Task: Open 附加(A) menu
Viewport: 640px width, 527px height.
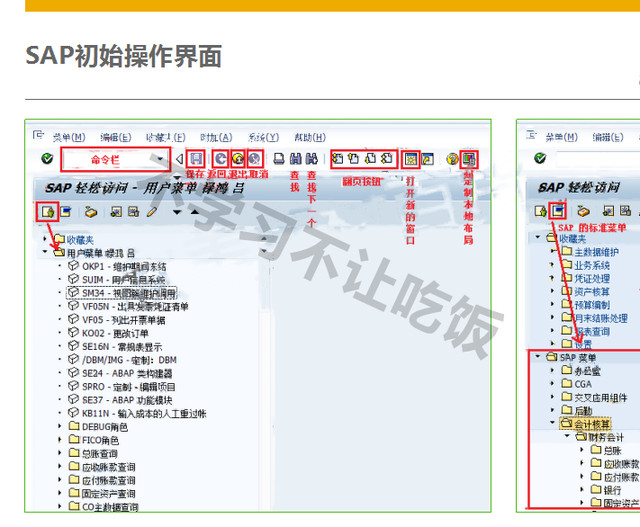Action: coord(216,138)
